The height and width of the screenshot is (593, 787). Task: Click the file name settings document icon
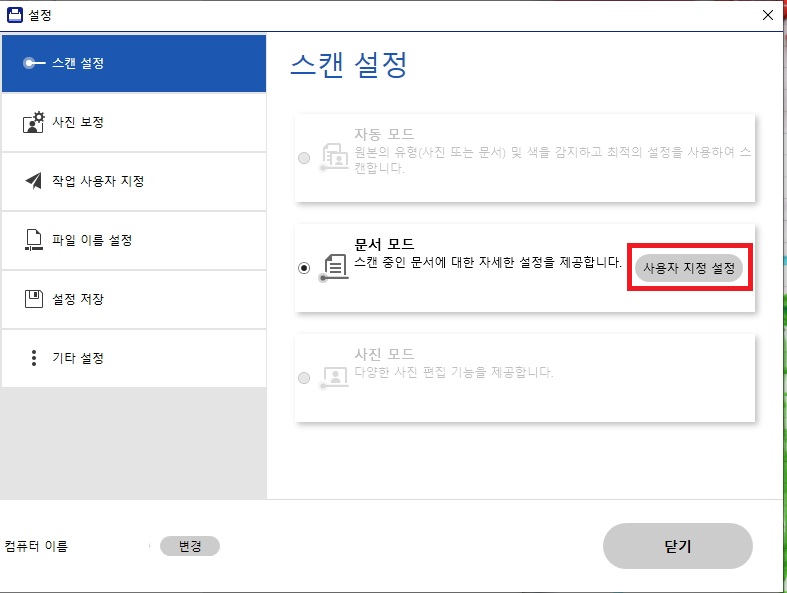click(x=34, y=240)
